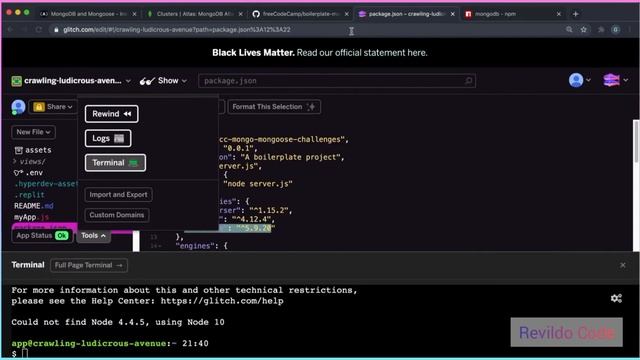Click browser profile avatar icon
This screenshot has width=640, height=360.
point(616,30)
